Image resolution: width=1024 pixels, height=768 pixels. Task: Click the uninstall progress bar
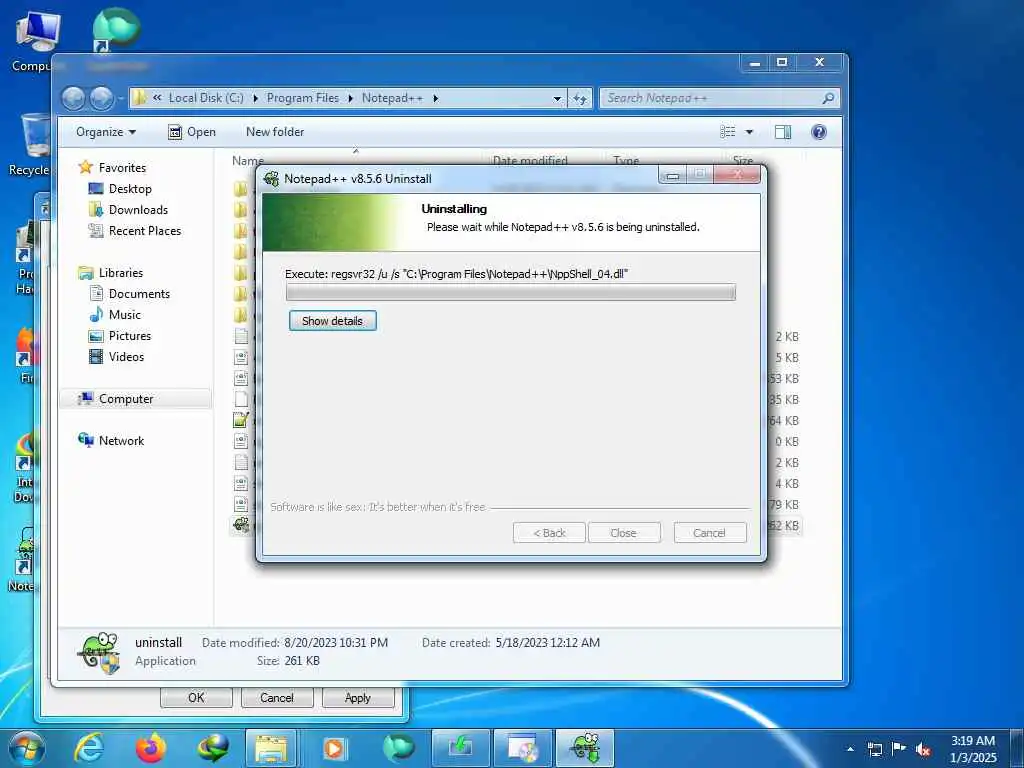click(511, 292)
